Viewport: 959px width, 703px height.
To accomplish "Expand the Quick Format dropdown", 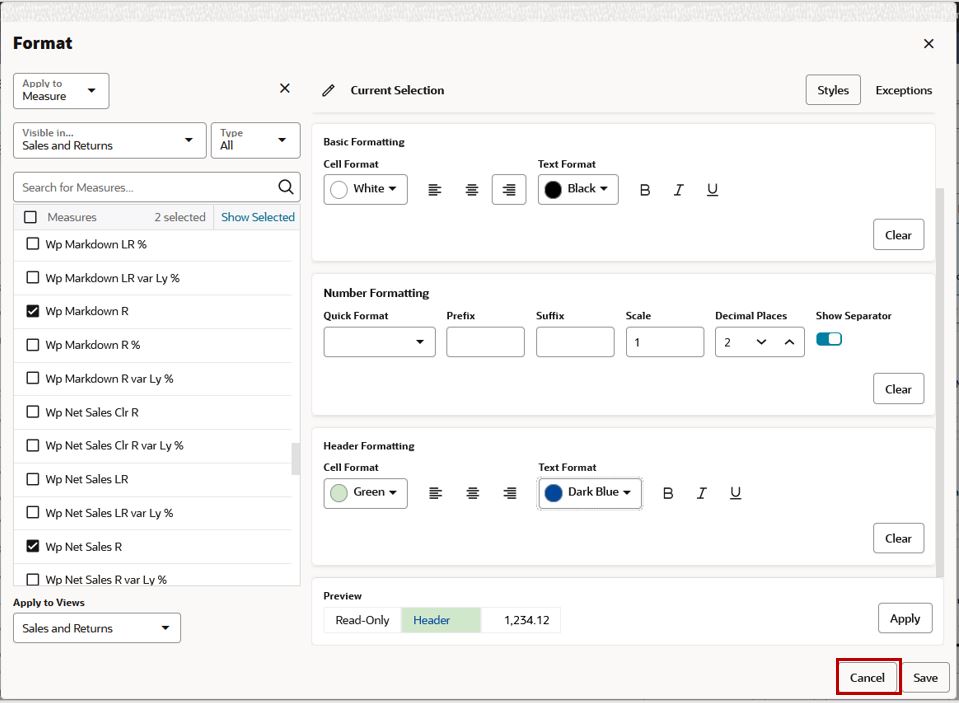I will (x=379, y=342).
